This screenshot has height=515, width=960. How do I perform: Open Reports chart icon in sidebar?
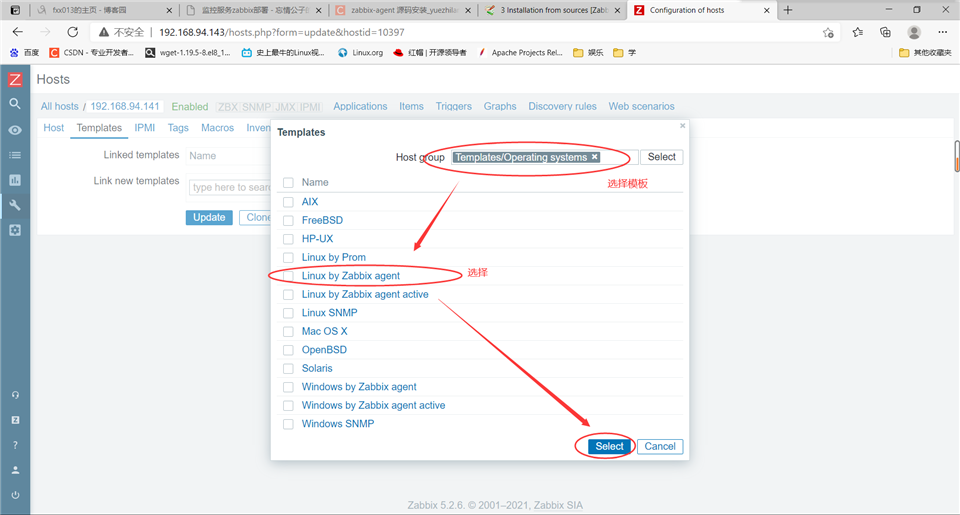[x=15, y=180]
